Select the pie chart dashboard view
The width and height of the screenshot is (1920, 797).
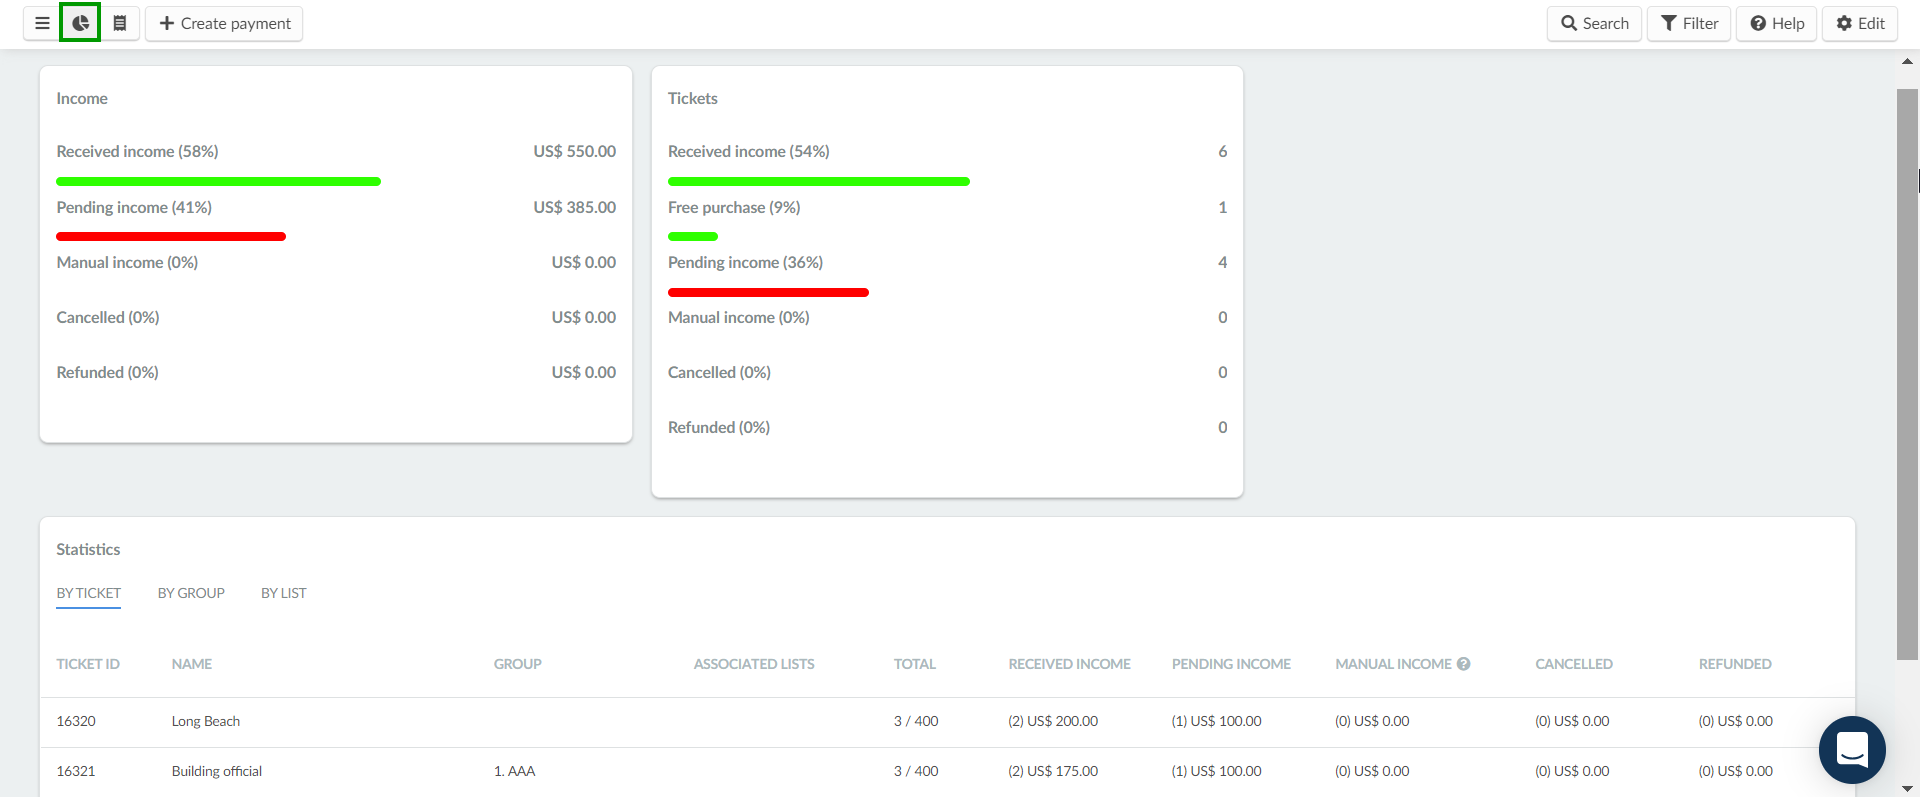80,23
